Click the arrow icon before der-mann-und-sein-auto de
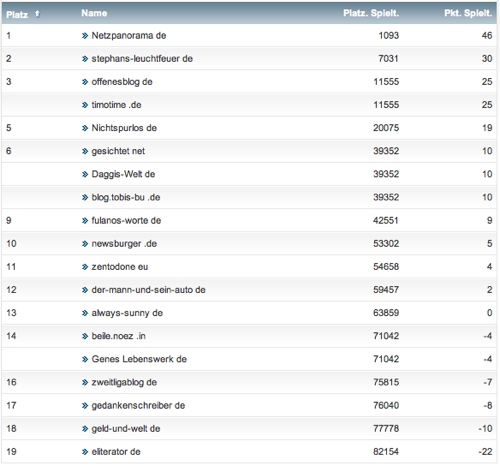The height and width of the screenshot is (466, 500). click(x=85, y=290)
